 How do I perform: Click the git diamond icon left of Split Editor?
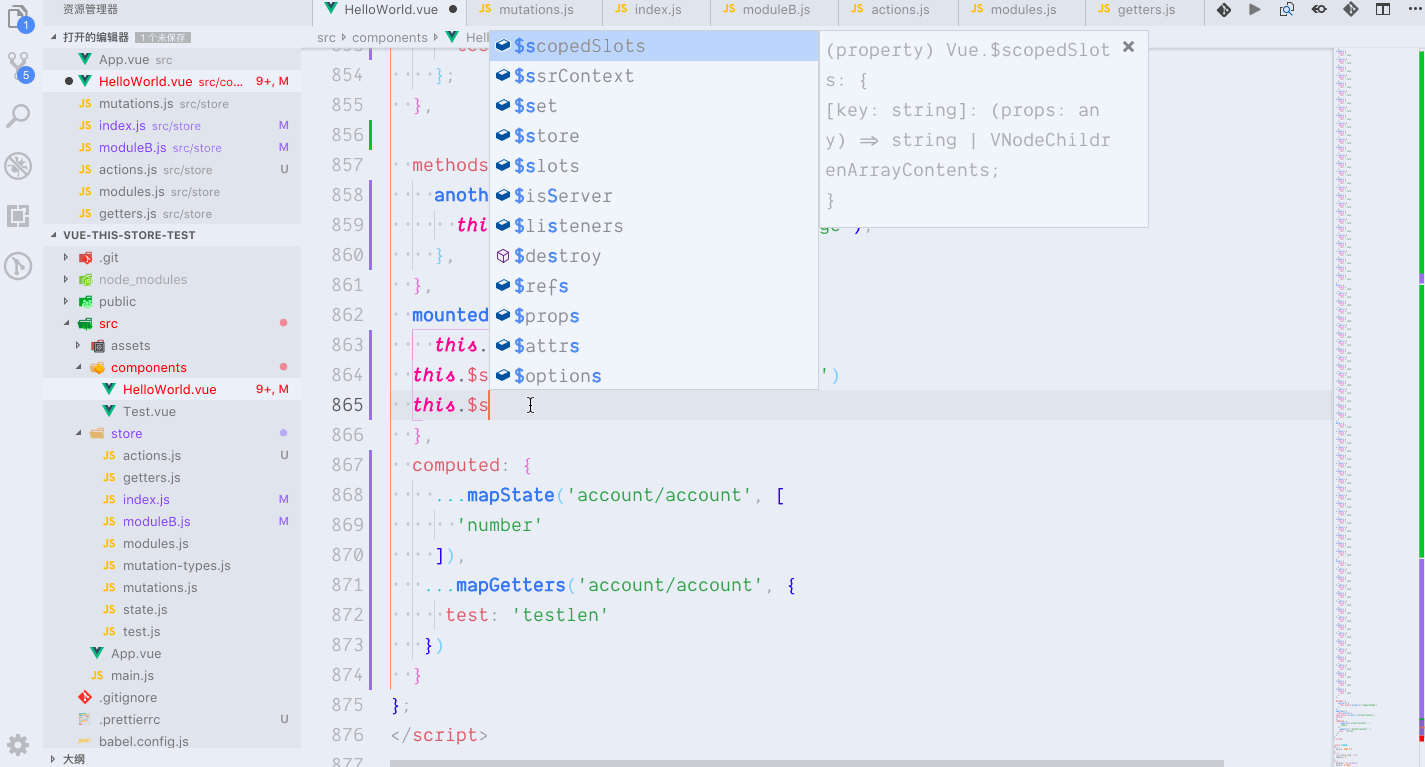[1351, 10]
